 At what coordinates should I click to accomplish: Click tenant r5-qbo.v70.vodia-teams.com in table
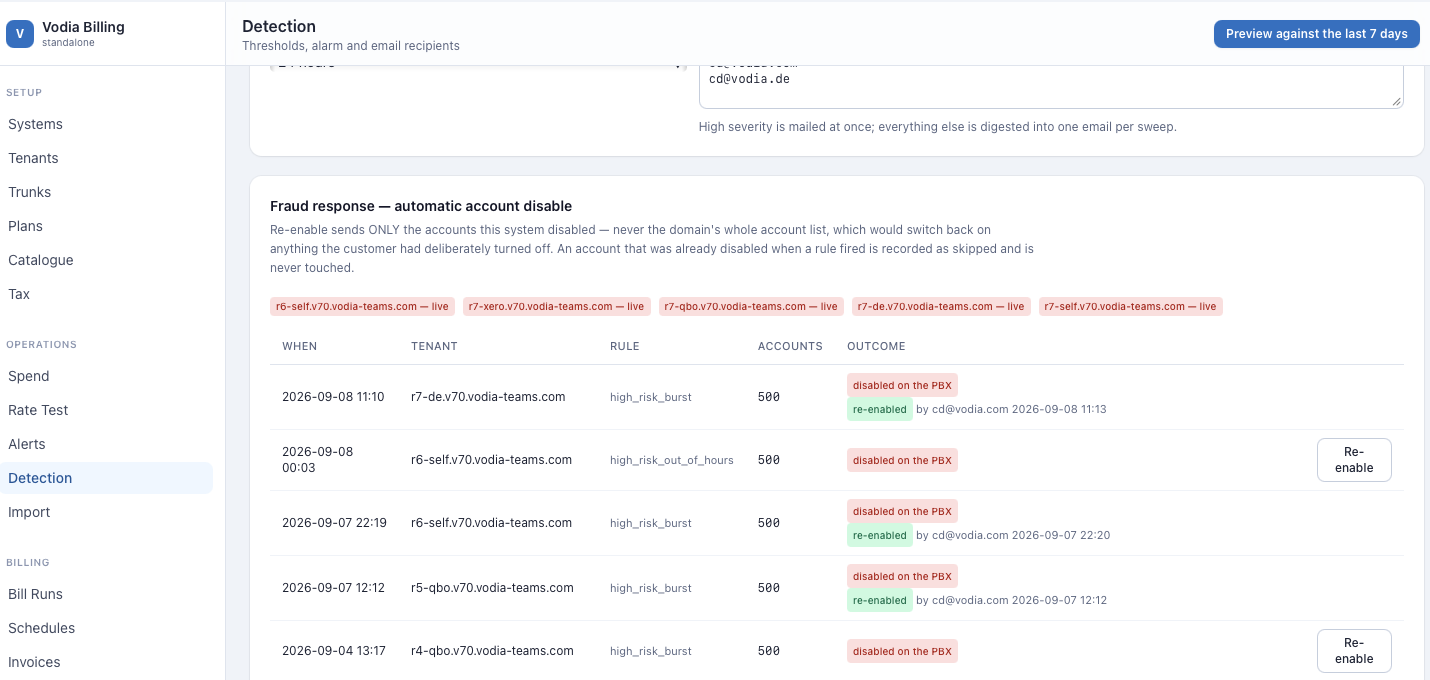coord(492,588)
